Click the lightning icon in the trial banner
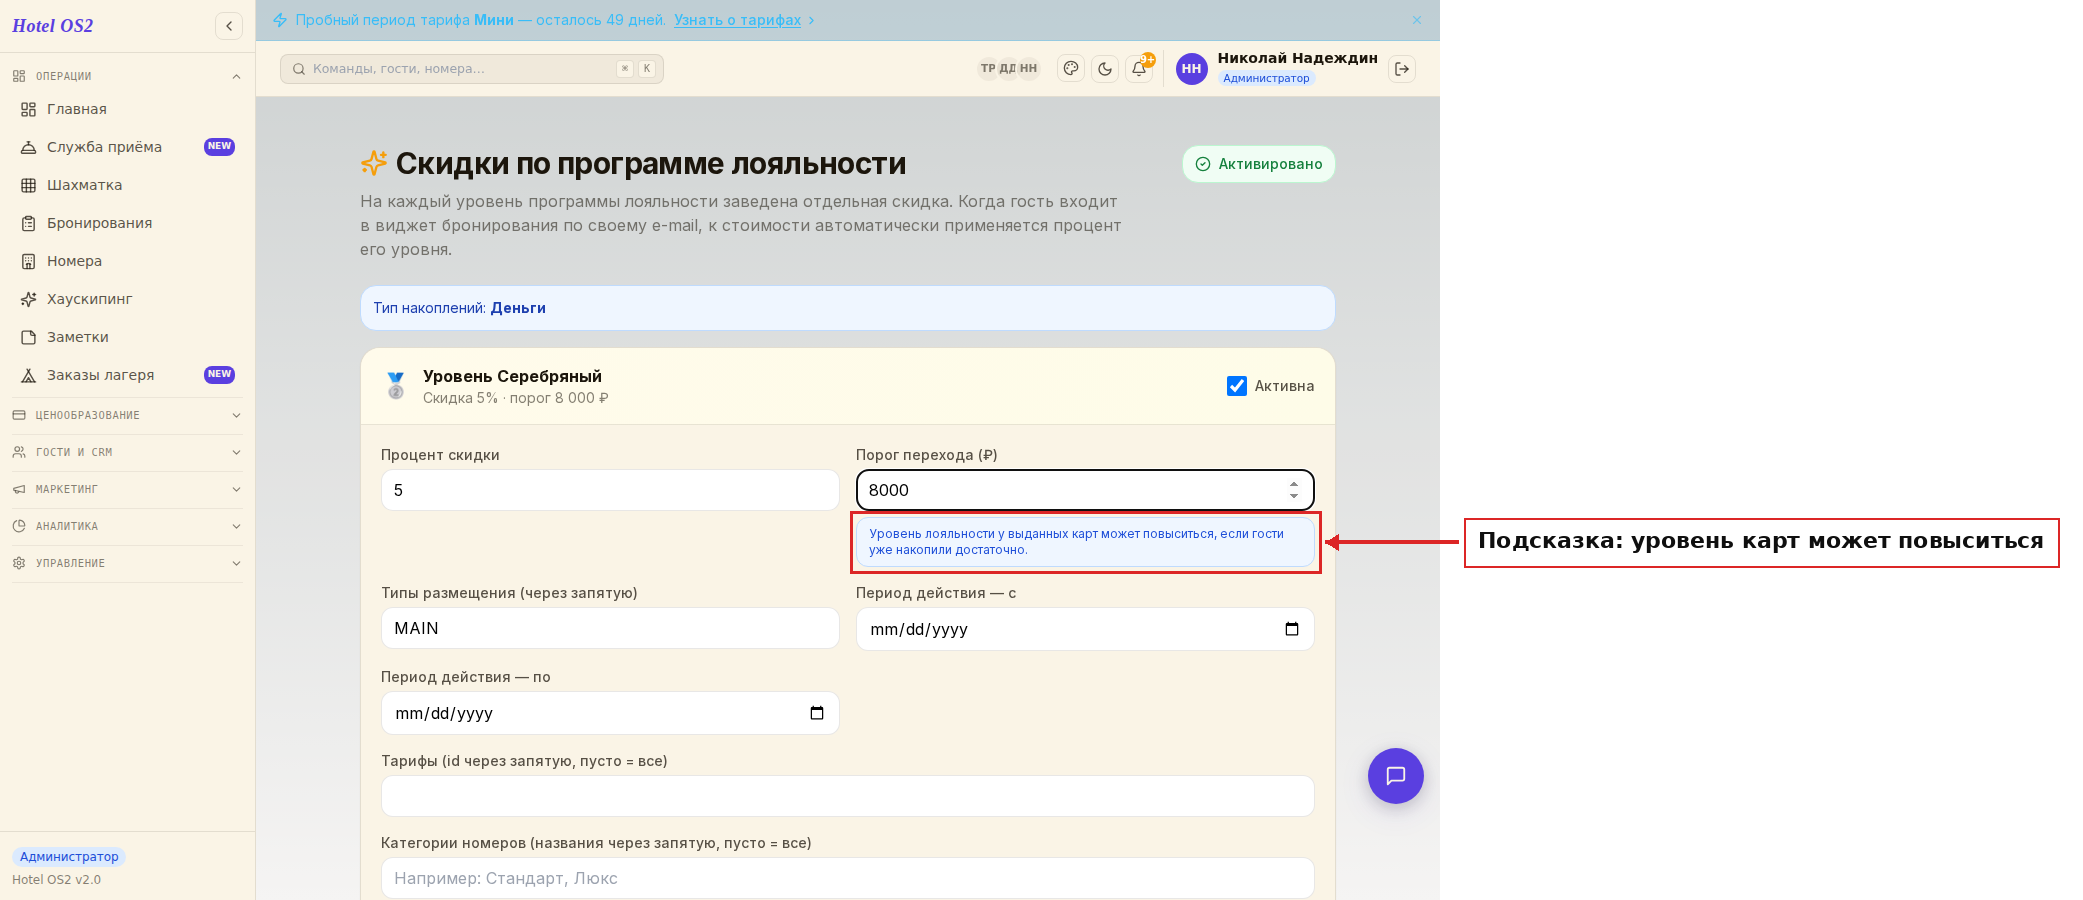The height and width of the screenshot is (900, 2083). pyautogui.click(x=280, y=20)
